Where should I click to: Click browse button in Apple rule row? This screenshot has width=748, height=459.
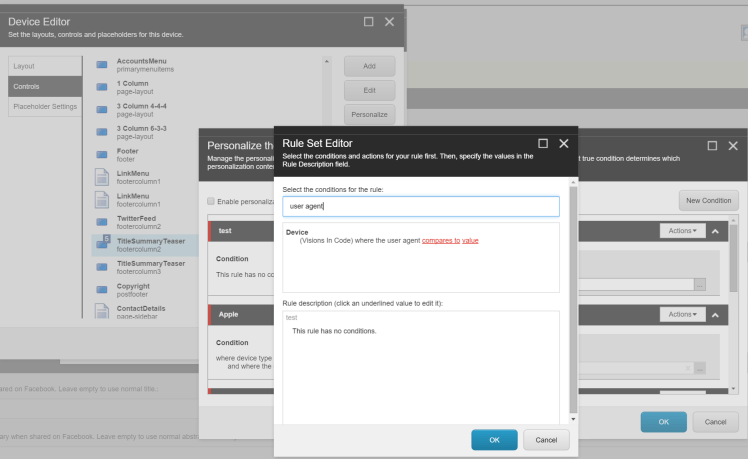click(x=700, y=368)
